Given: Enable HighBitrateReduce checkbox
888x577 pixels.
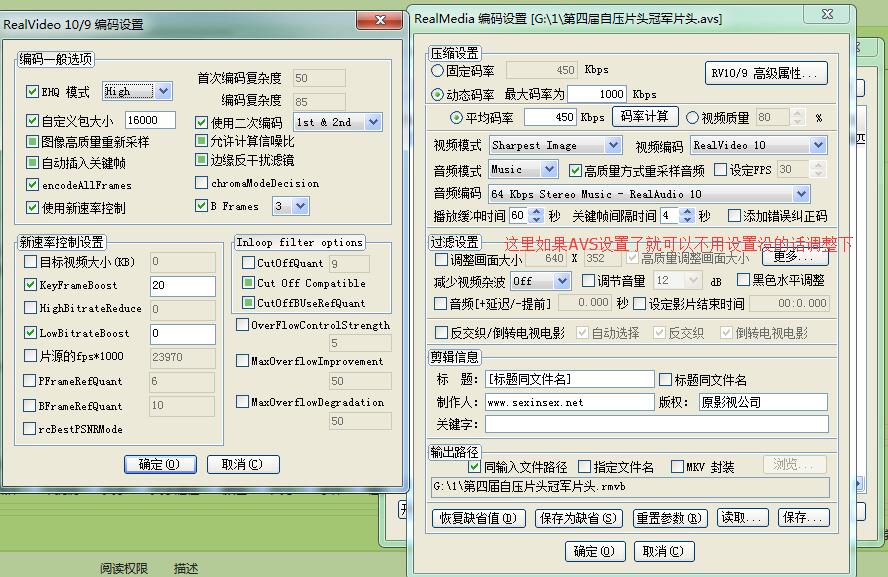Looking at the screenshot, I should coord(30,307).
